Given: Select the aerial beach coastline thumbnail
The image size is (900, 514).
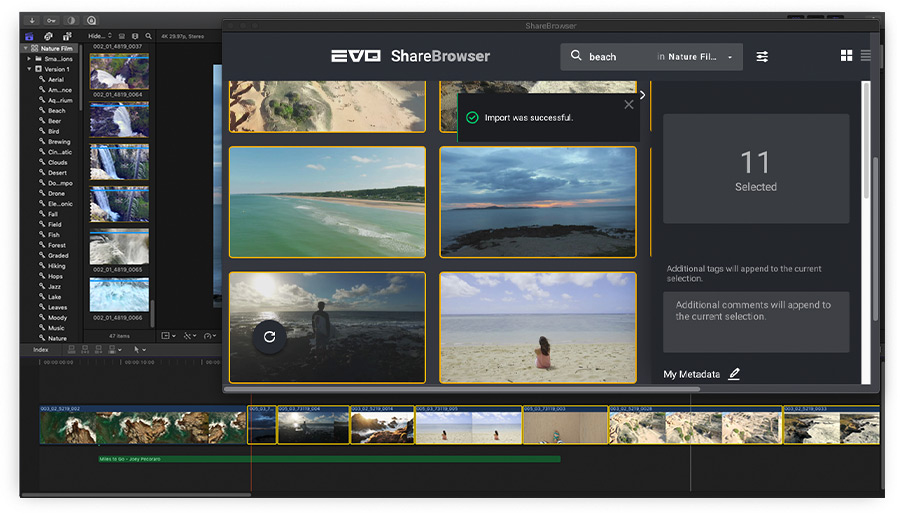Looking at the screenshot, I should pyautogui.click(x=327, y=202).
